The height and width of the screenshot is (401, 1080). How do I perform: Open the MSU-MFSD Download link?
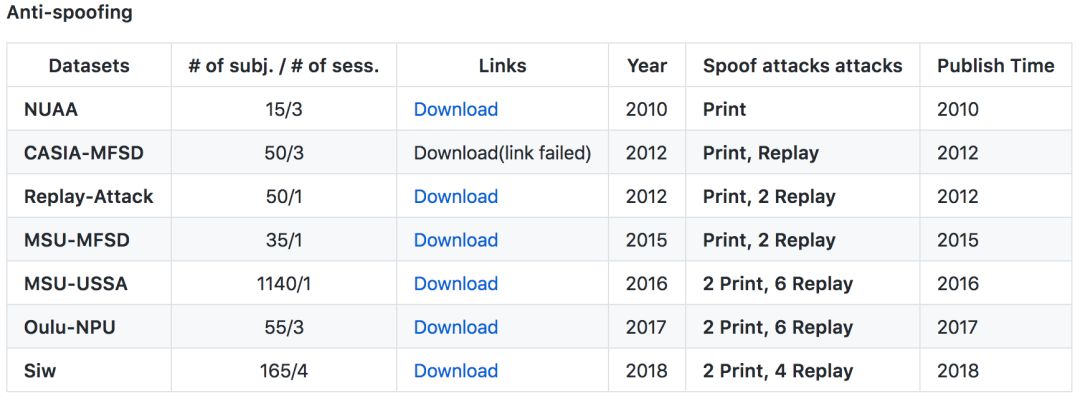(x=455, y=240)
